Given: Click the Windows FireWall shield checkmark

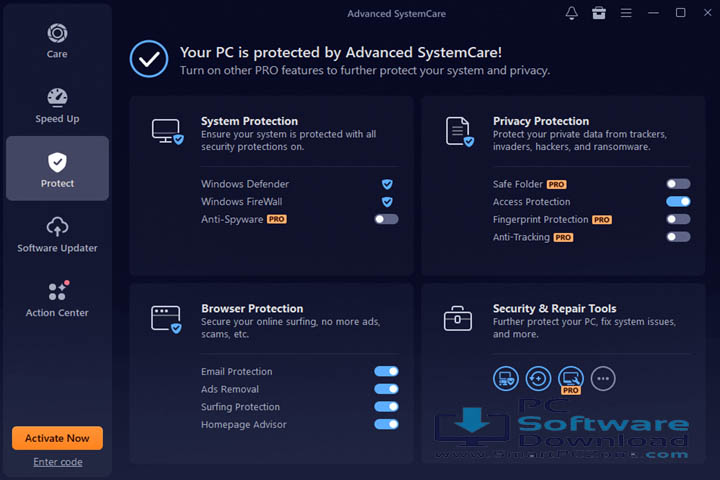Looking at the screenshot, I should (x=387, y=202).
